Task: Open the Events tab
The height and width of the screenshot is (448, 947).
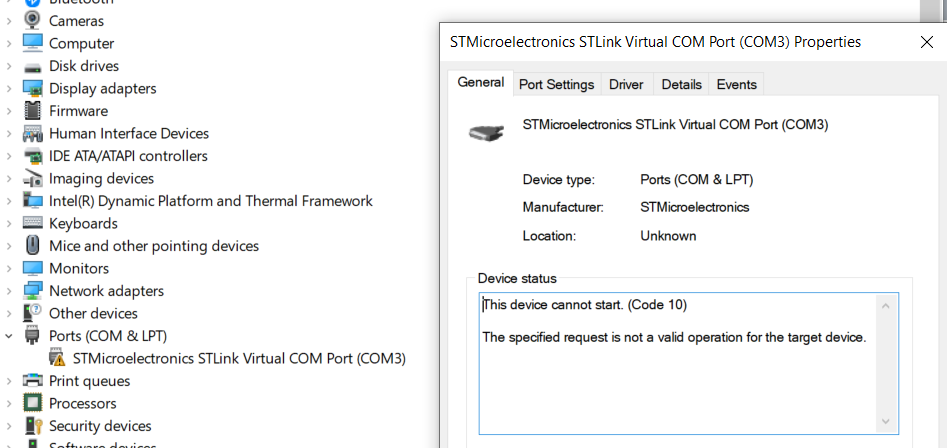Action: (737, 85)
